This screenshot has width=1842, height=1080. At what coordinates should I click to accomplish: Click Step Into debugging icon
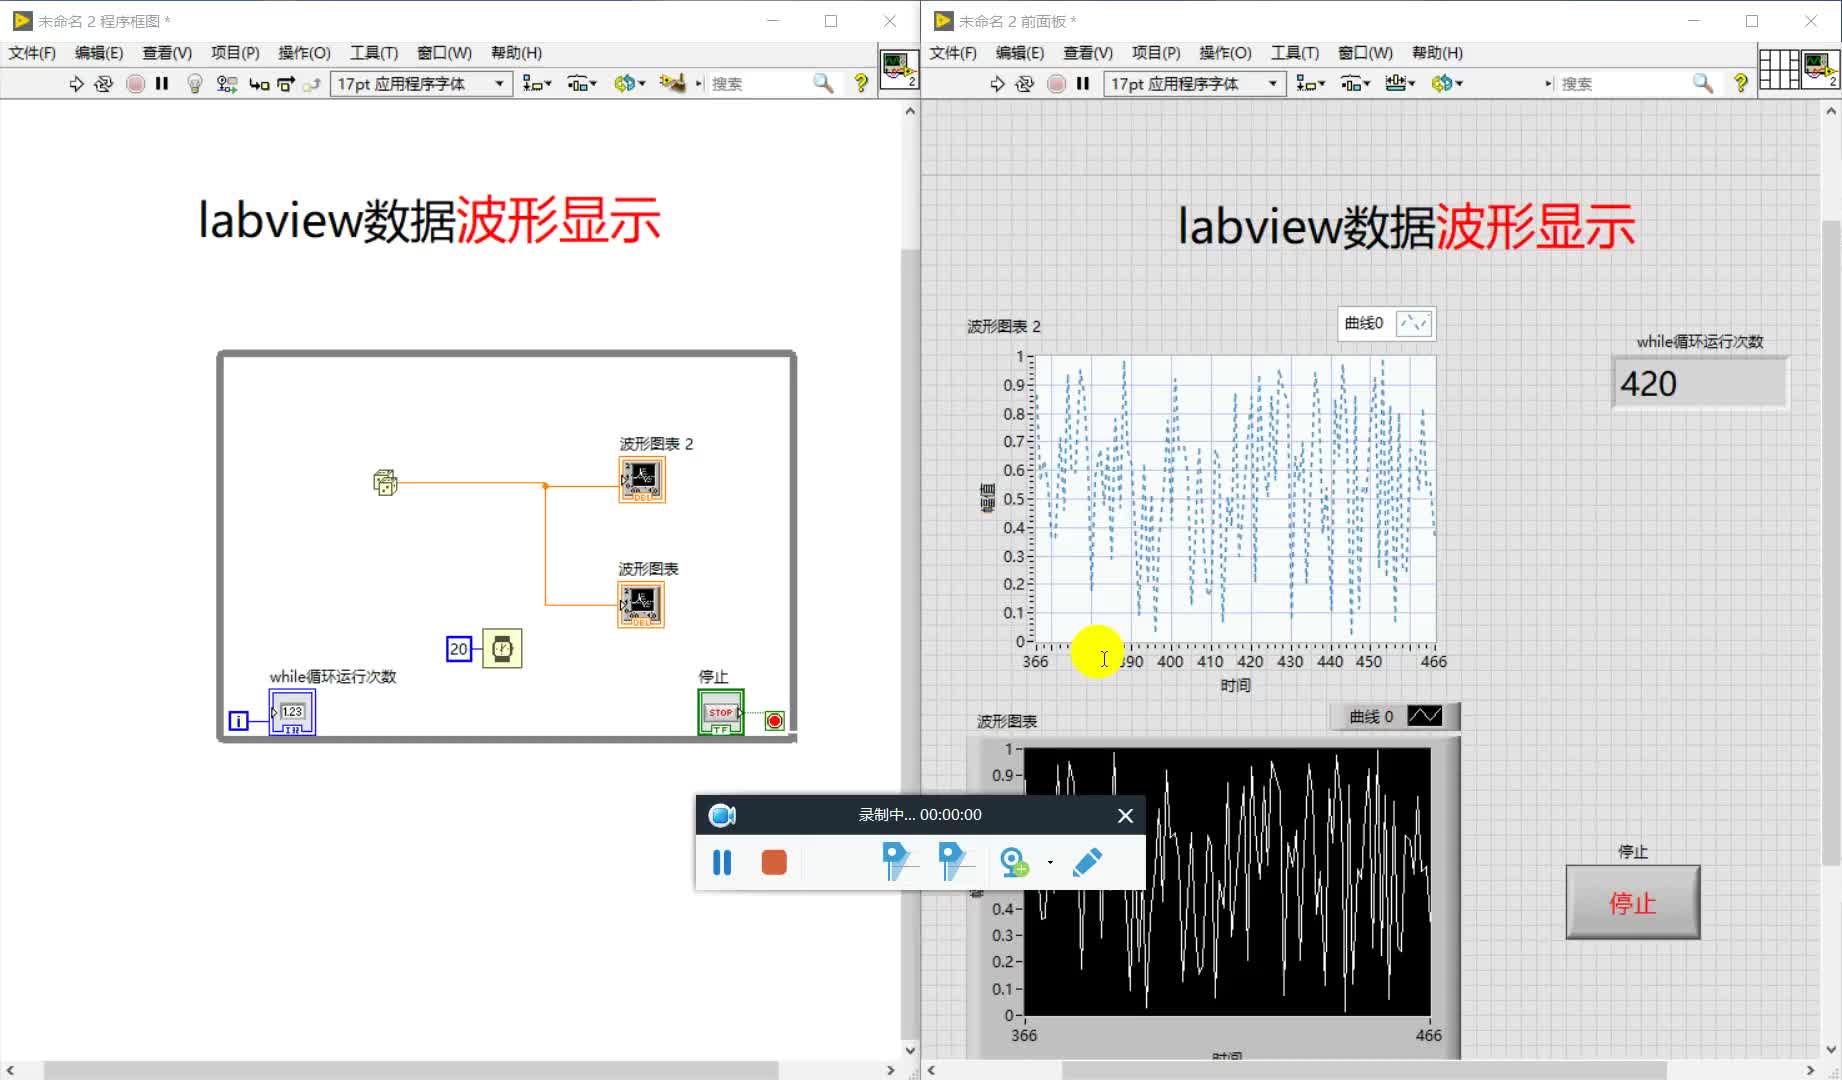tap(259, 84)
